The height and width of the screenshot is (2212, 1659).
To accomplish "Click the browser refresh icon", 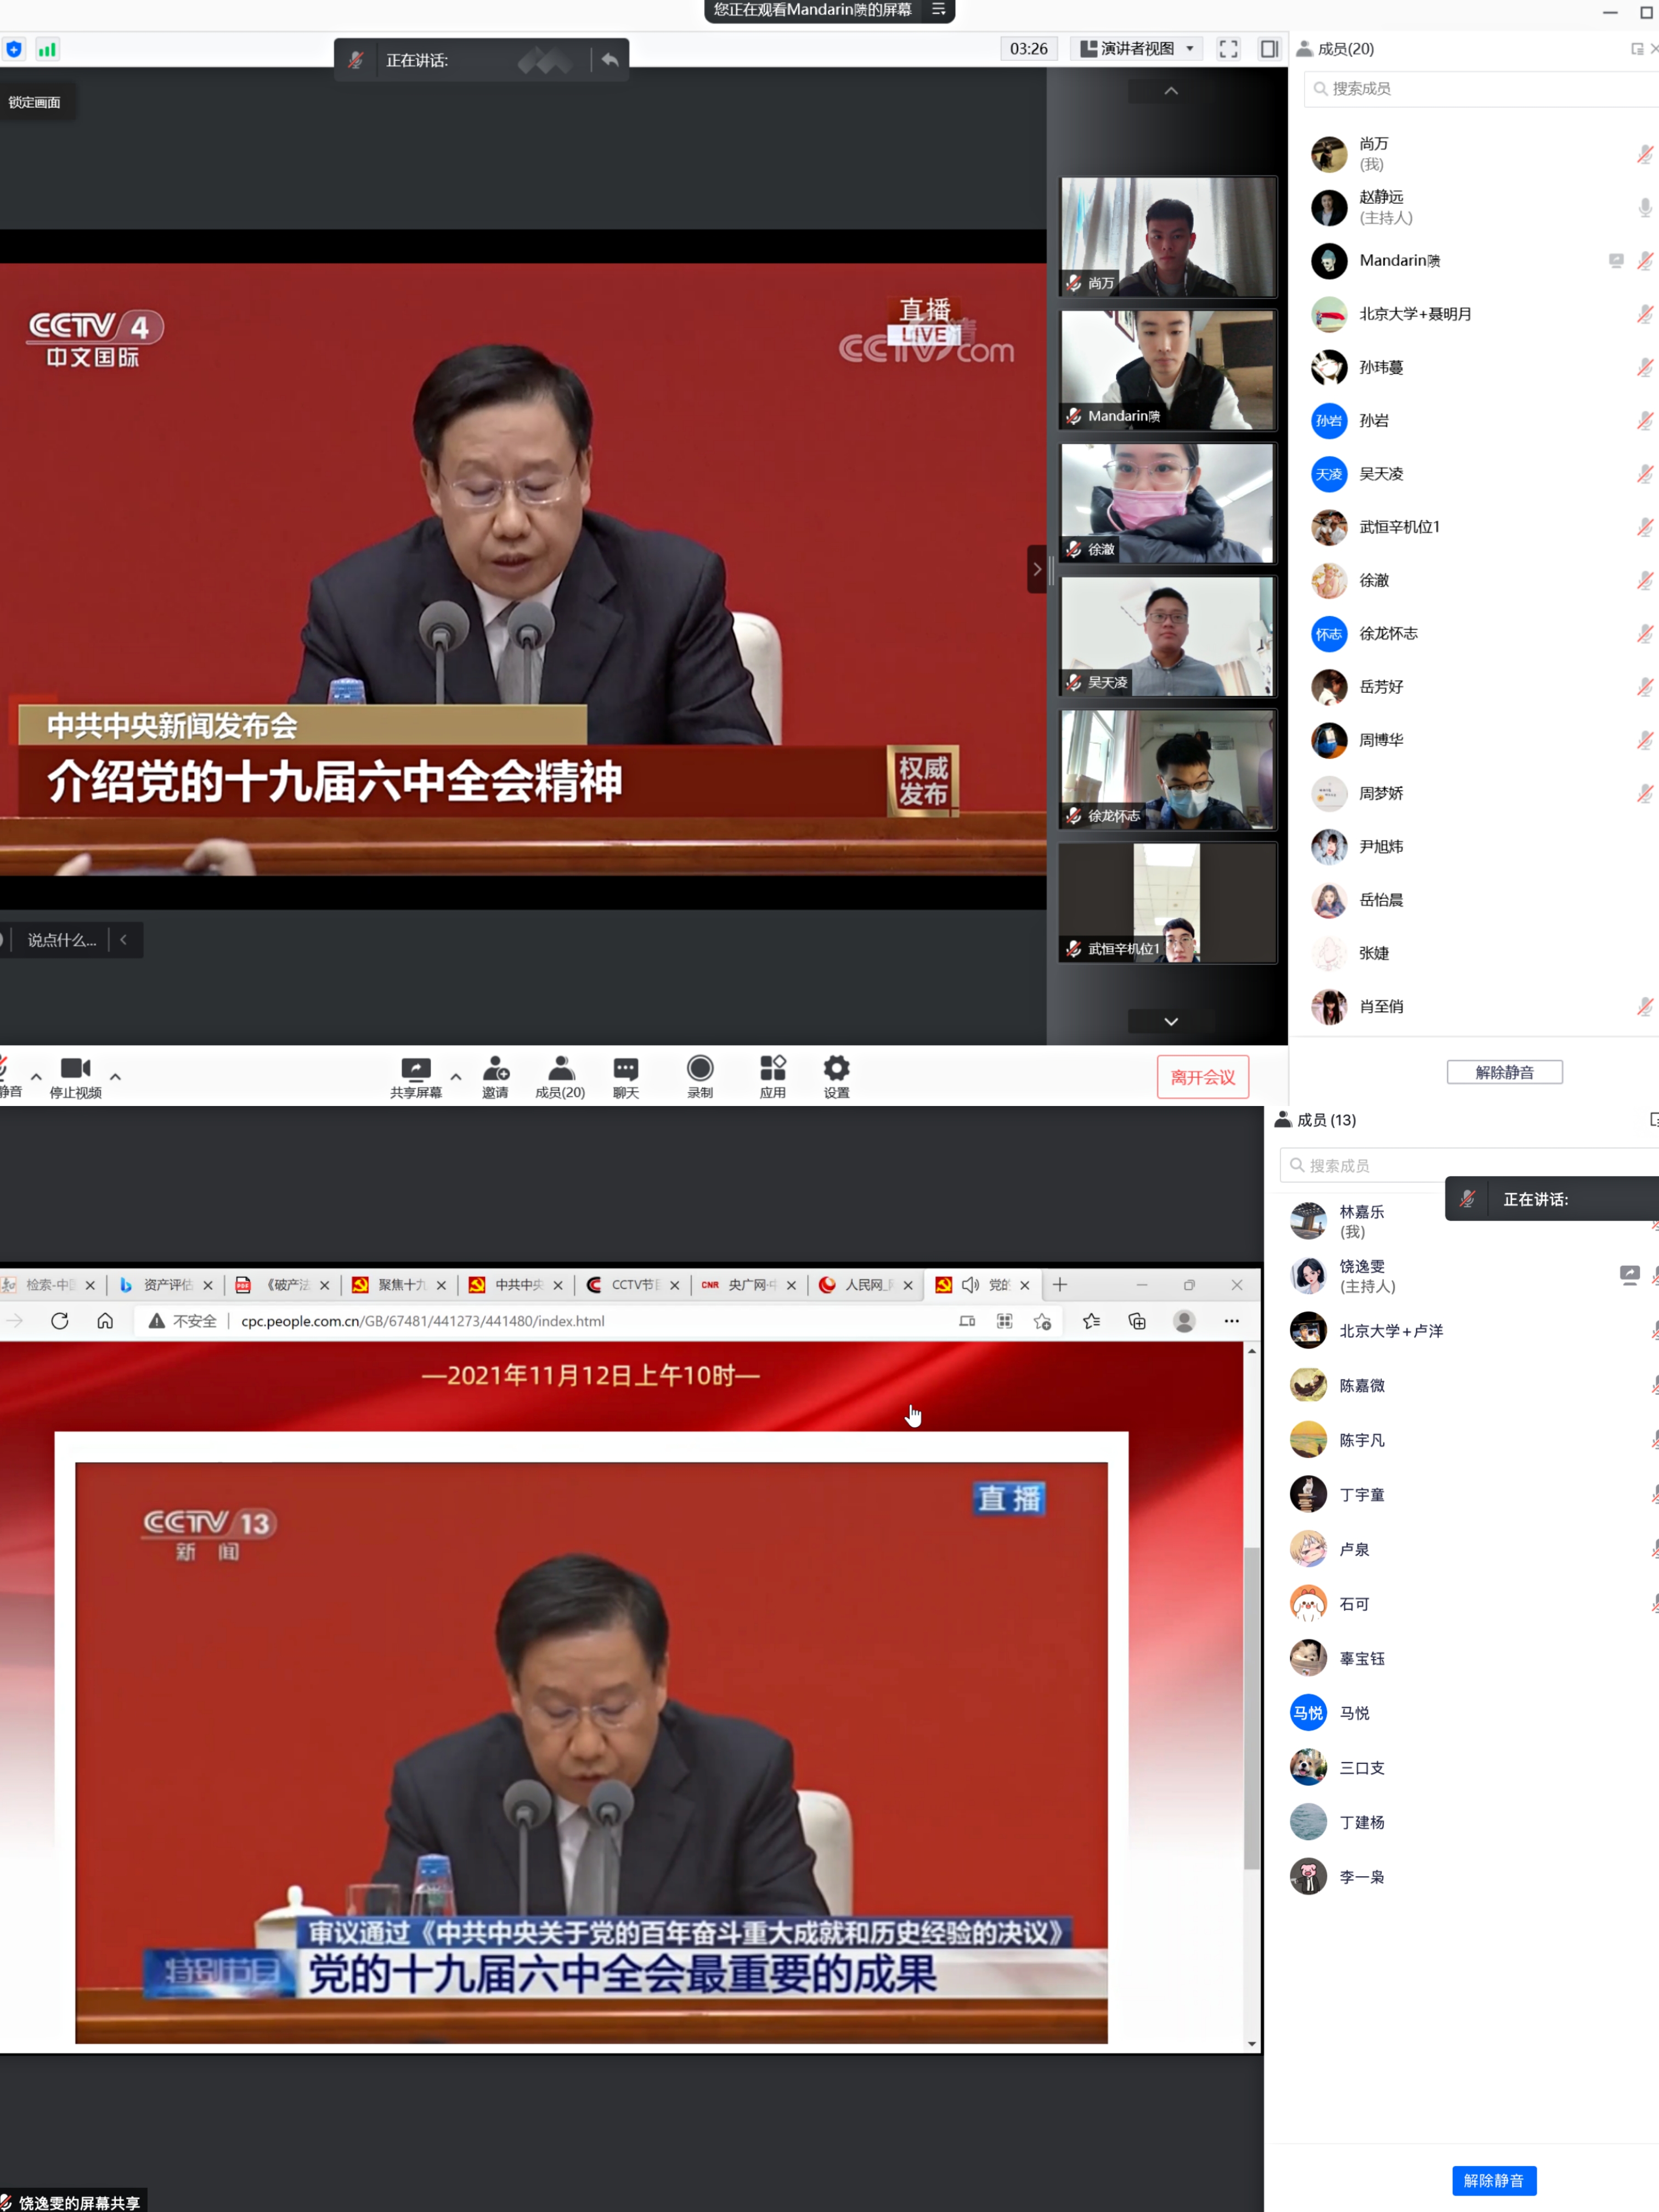I will tap(60, 1321).
